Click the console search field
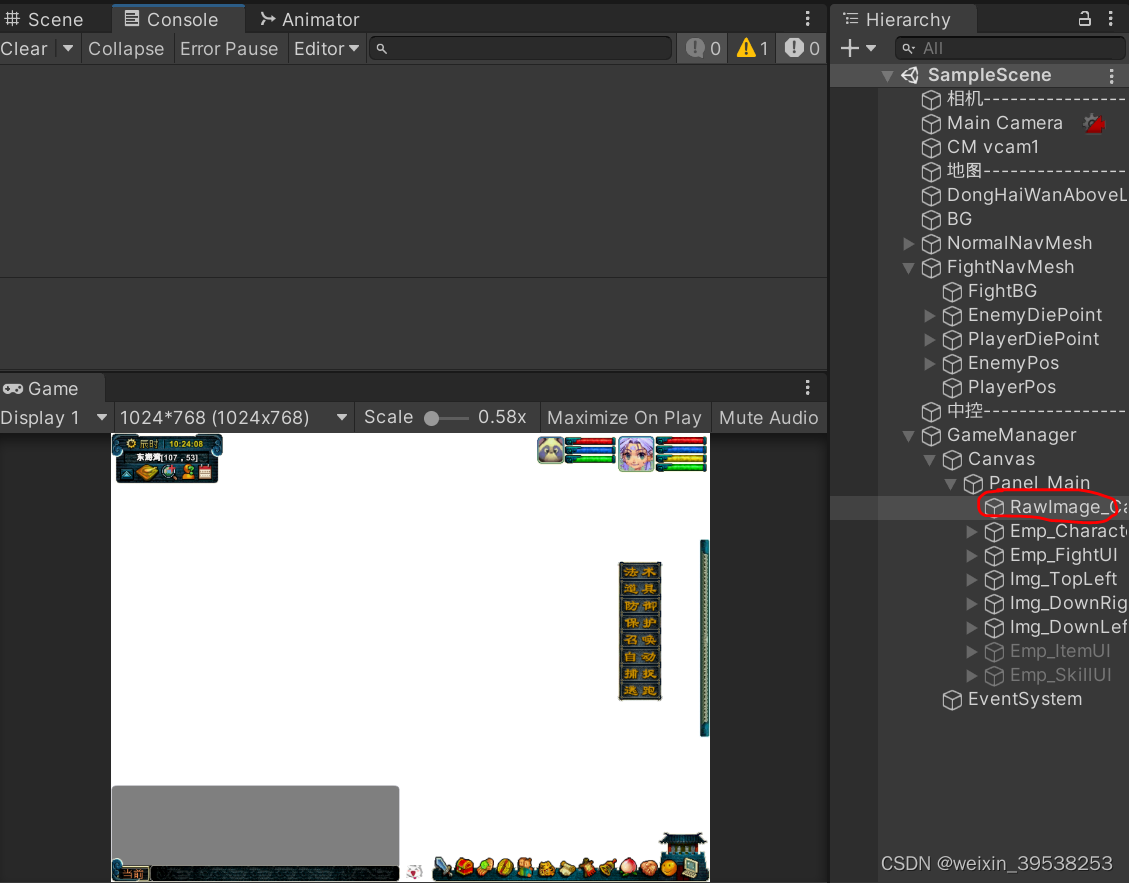Viewport: 1129px width, 883px height. point(521,48)
